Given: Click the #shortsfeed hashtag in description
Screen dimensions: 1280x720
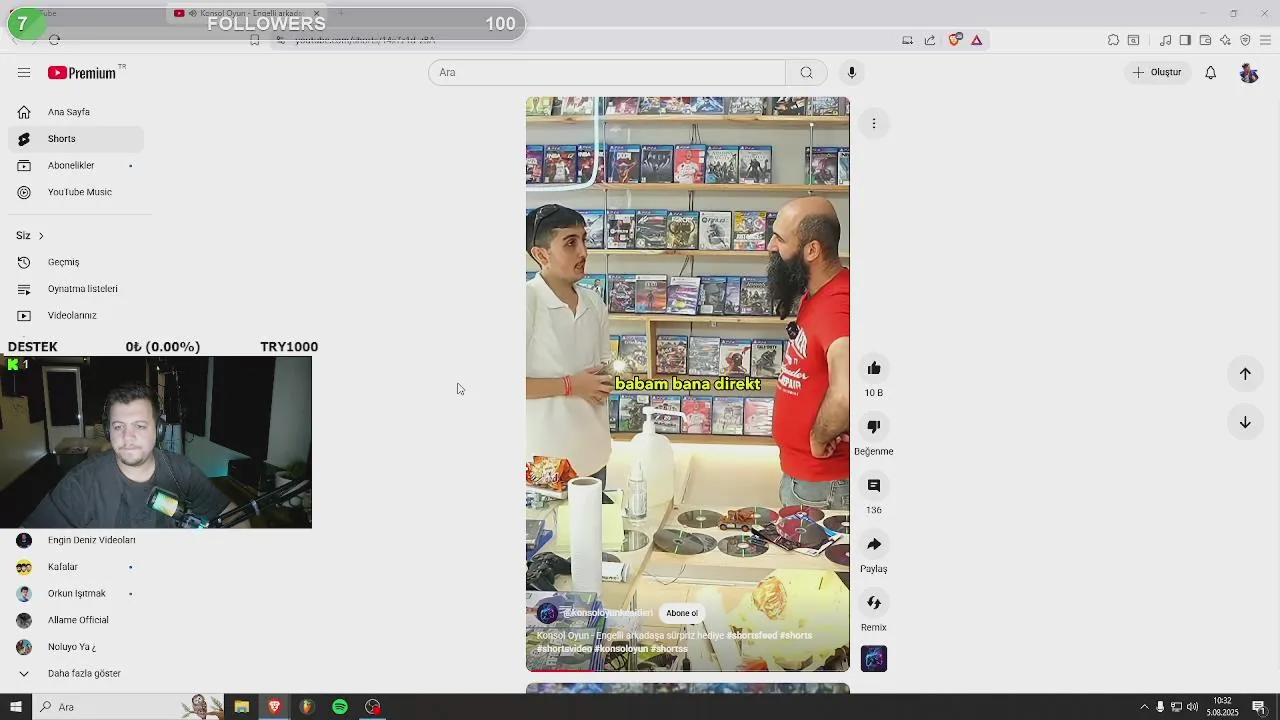Looking at the screenshot, I should 751,635.
